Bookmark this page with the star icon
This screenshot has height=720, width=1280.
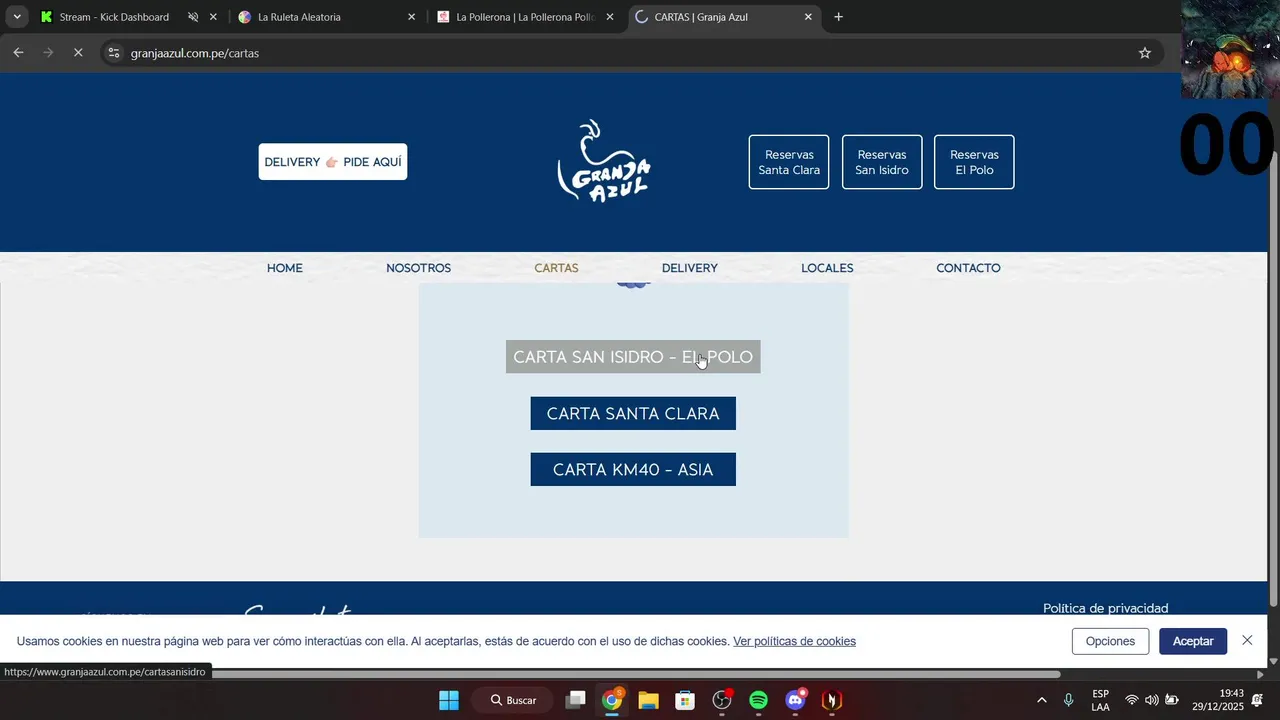[1145, 53]
